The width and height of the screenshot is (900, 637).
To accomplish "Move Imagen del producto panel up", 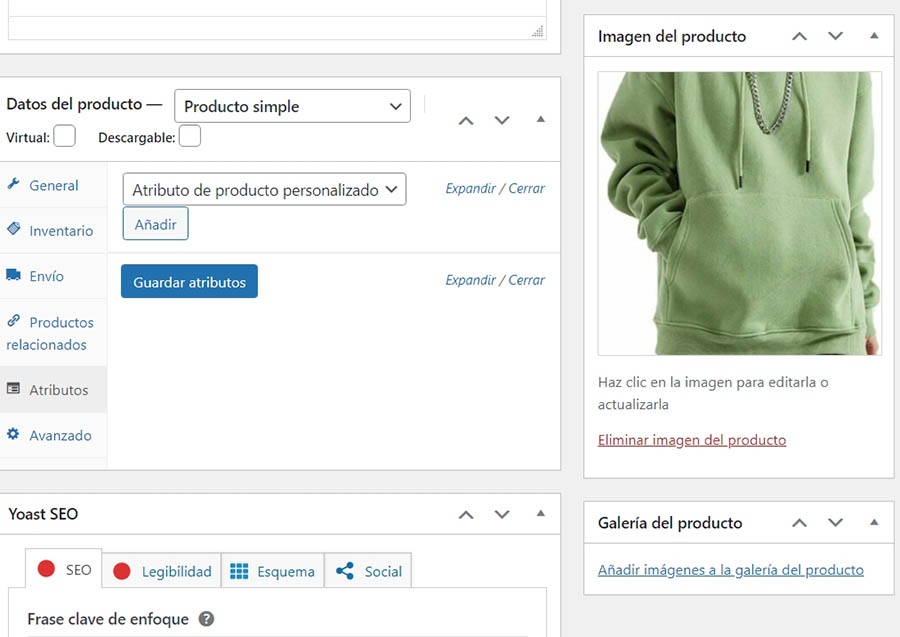I will (x=799, y=36).
